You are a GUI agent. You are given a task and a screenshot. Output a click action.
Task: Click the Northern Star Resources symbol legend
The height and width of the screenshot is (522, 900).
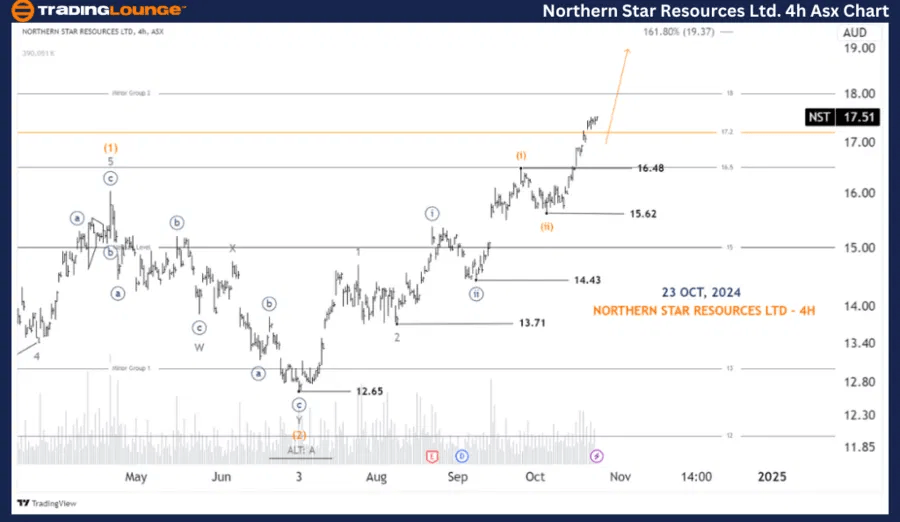pos(92,32)
